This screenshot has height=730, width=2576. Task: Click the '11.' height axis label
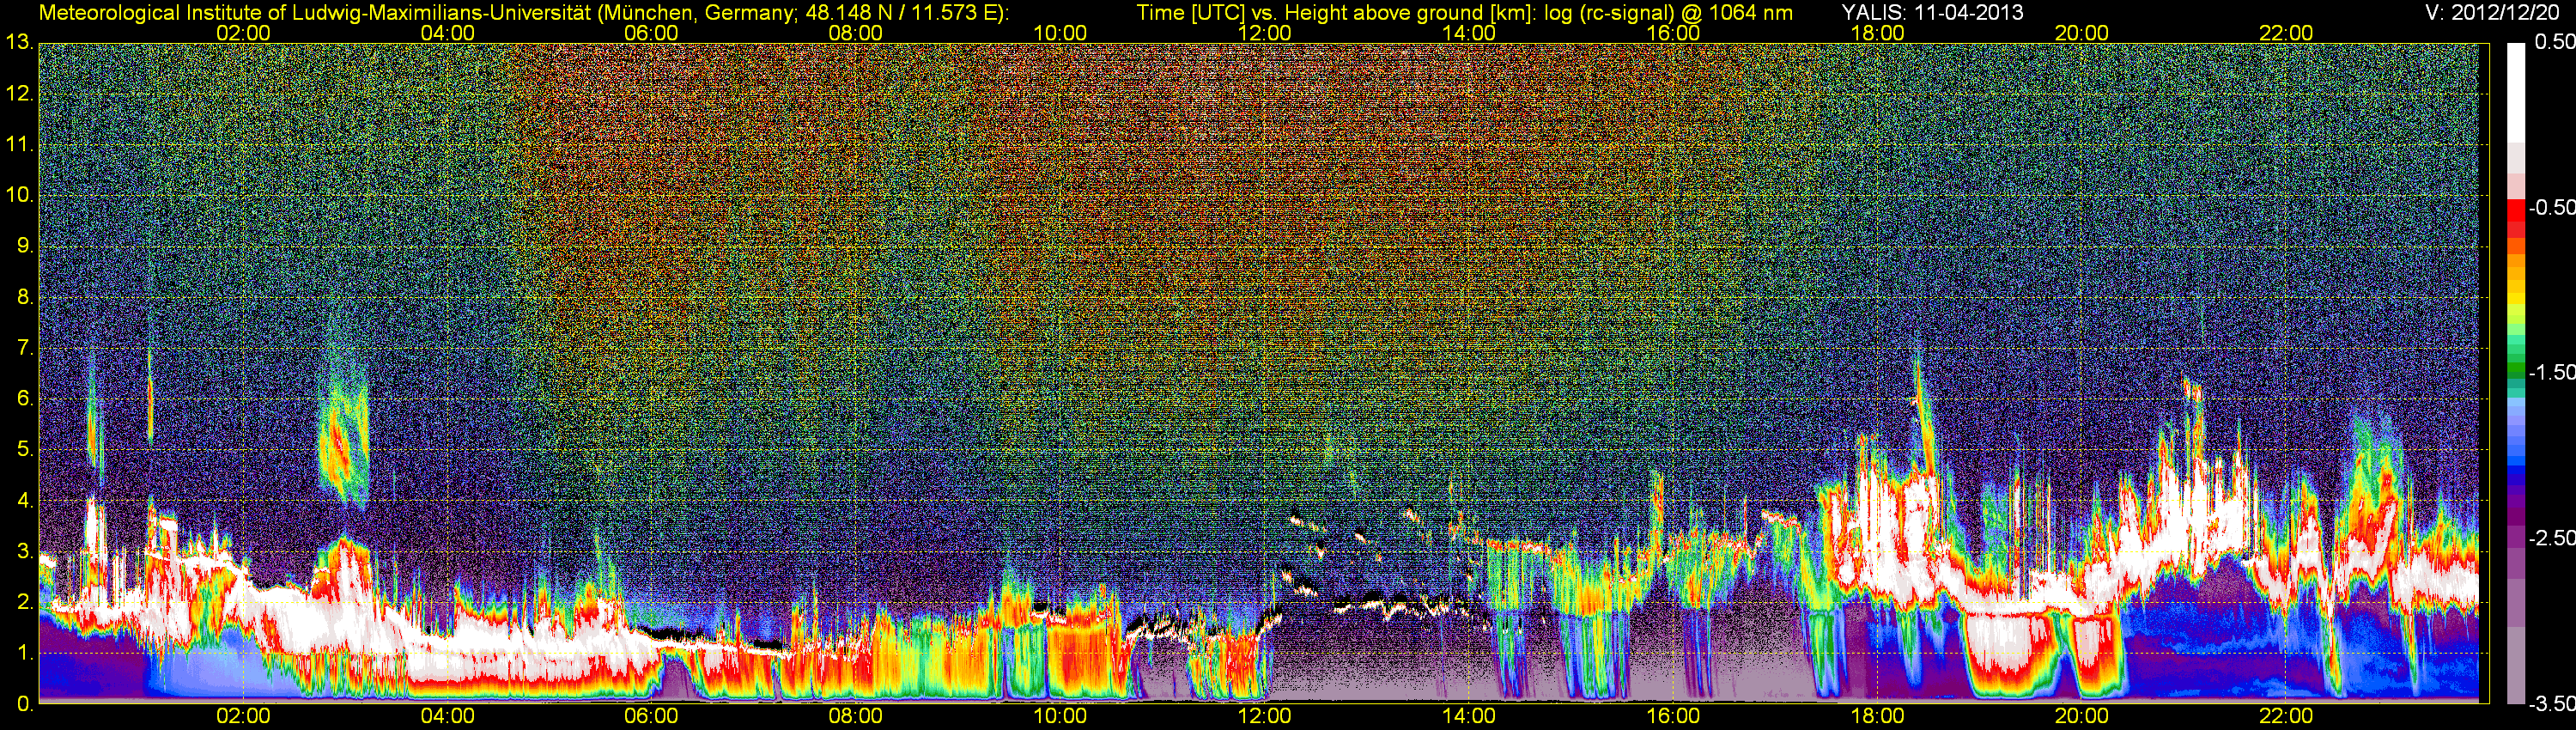tap(19, 145)
